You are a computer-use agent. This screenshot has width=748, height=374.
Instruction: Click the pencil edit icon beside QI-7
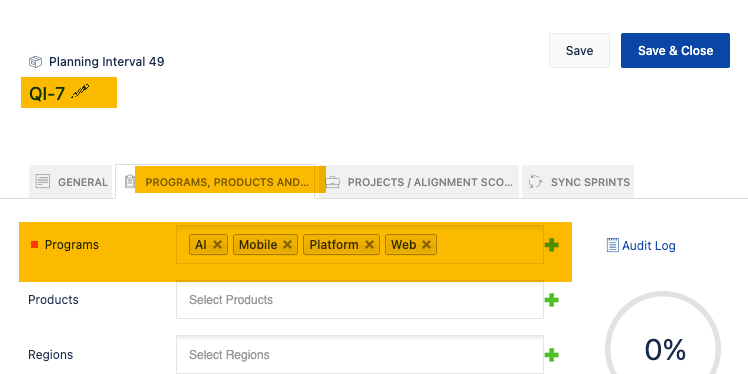[80, 91]
